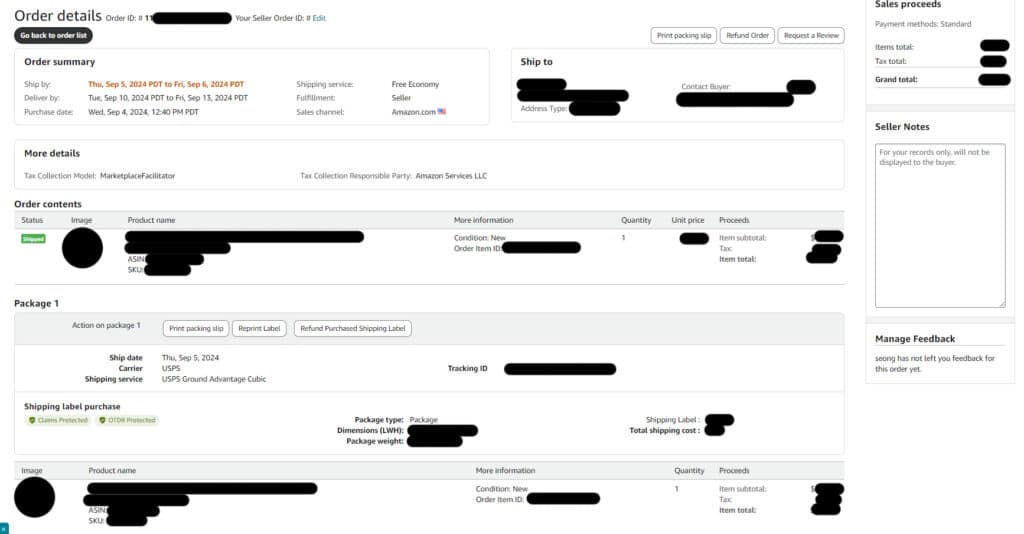
Task: Open the redacted Tracking ID link
Action: [560, 369]
